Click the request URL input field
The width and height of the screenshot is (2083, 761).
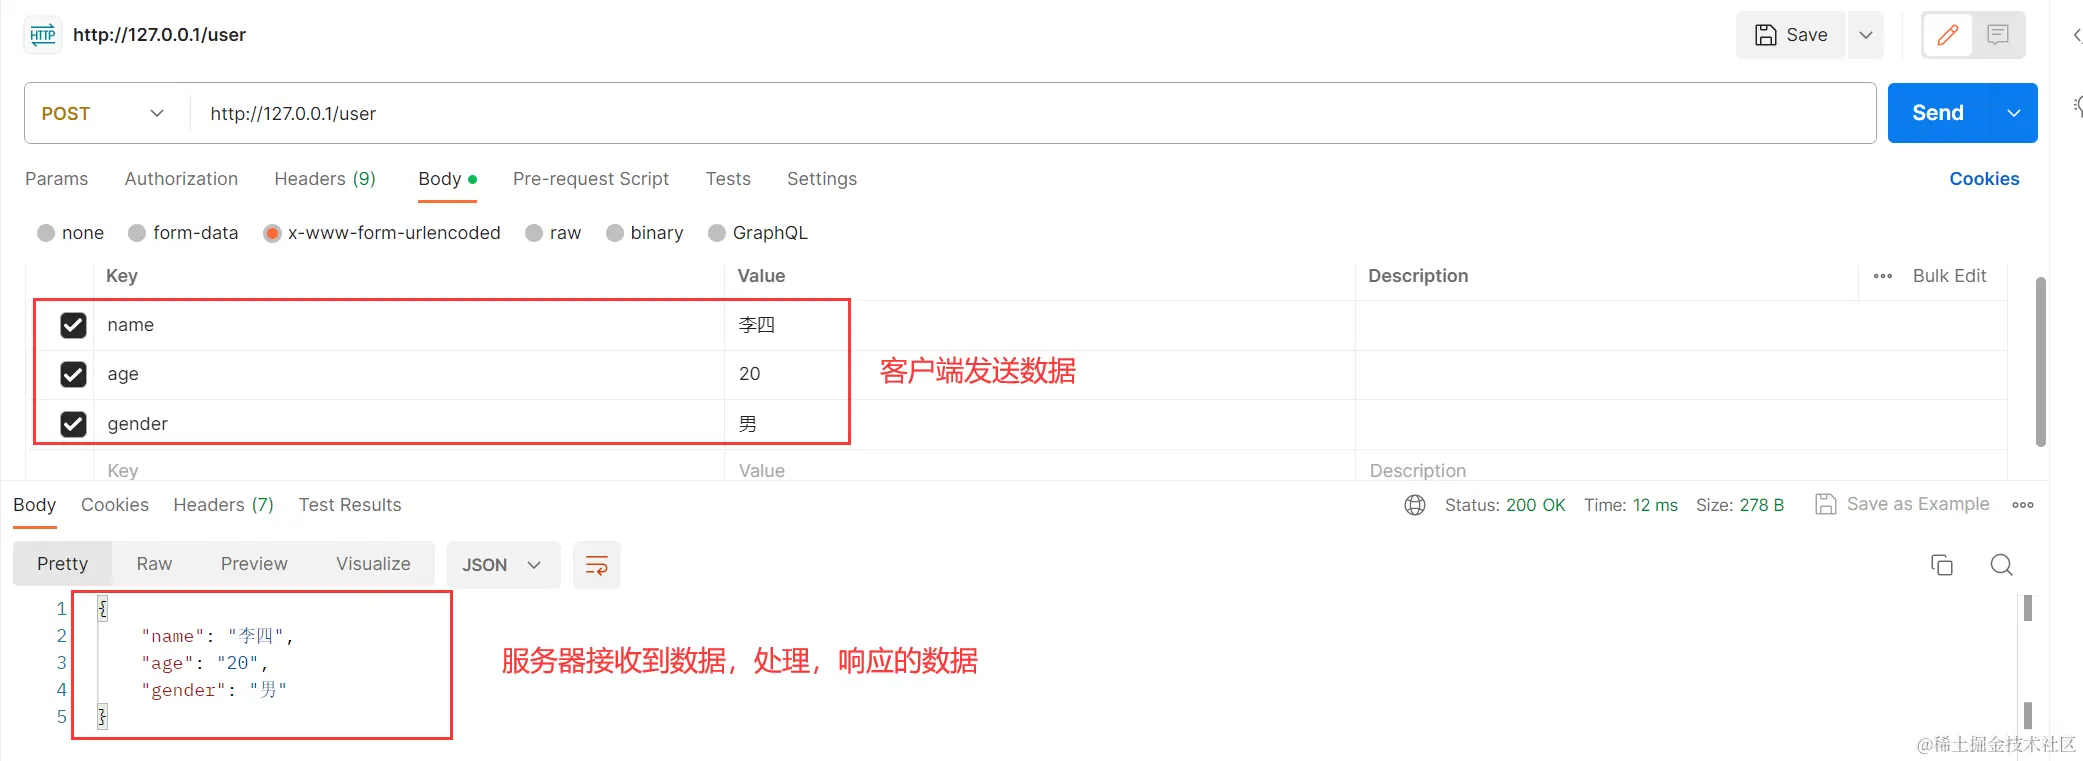[1032, 114]
